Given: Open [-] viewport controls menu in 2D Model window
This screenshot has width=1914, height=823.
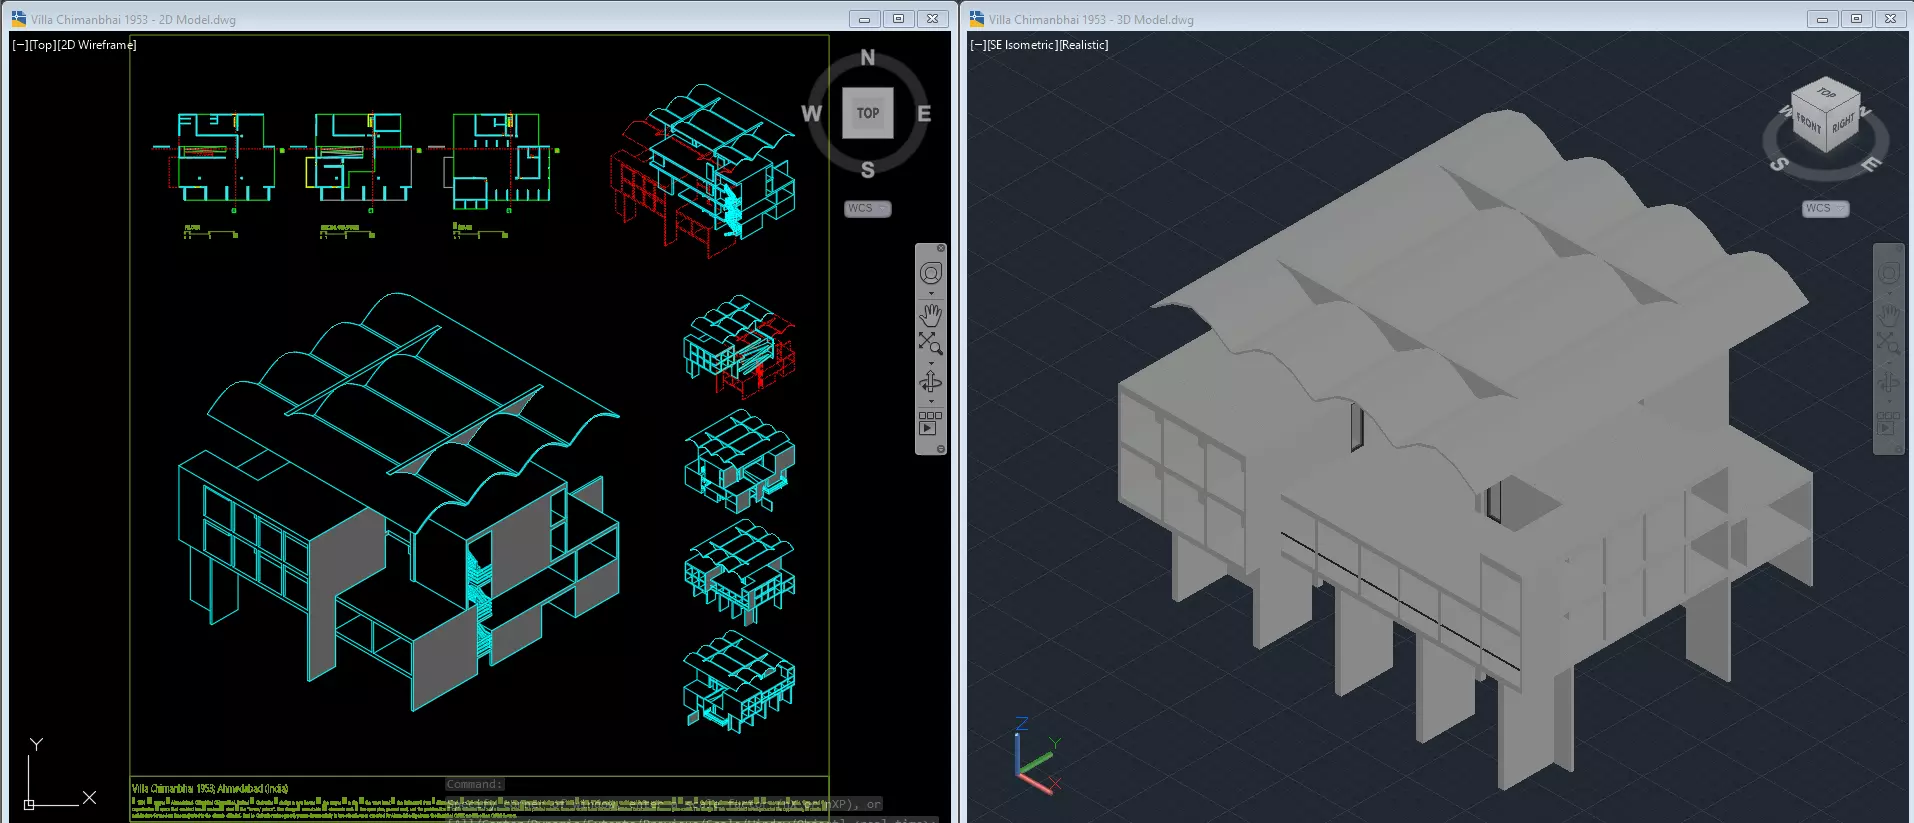Looking at the screenshot, I should (x=20, y=45).
